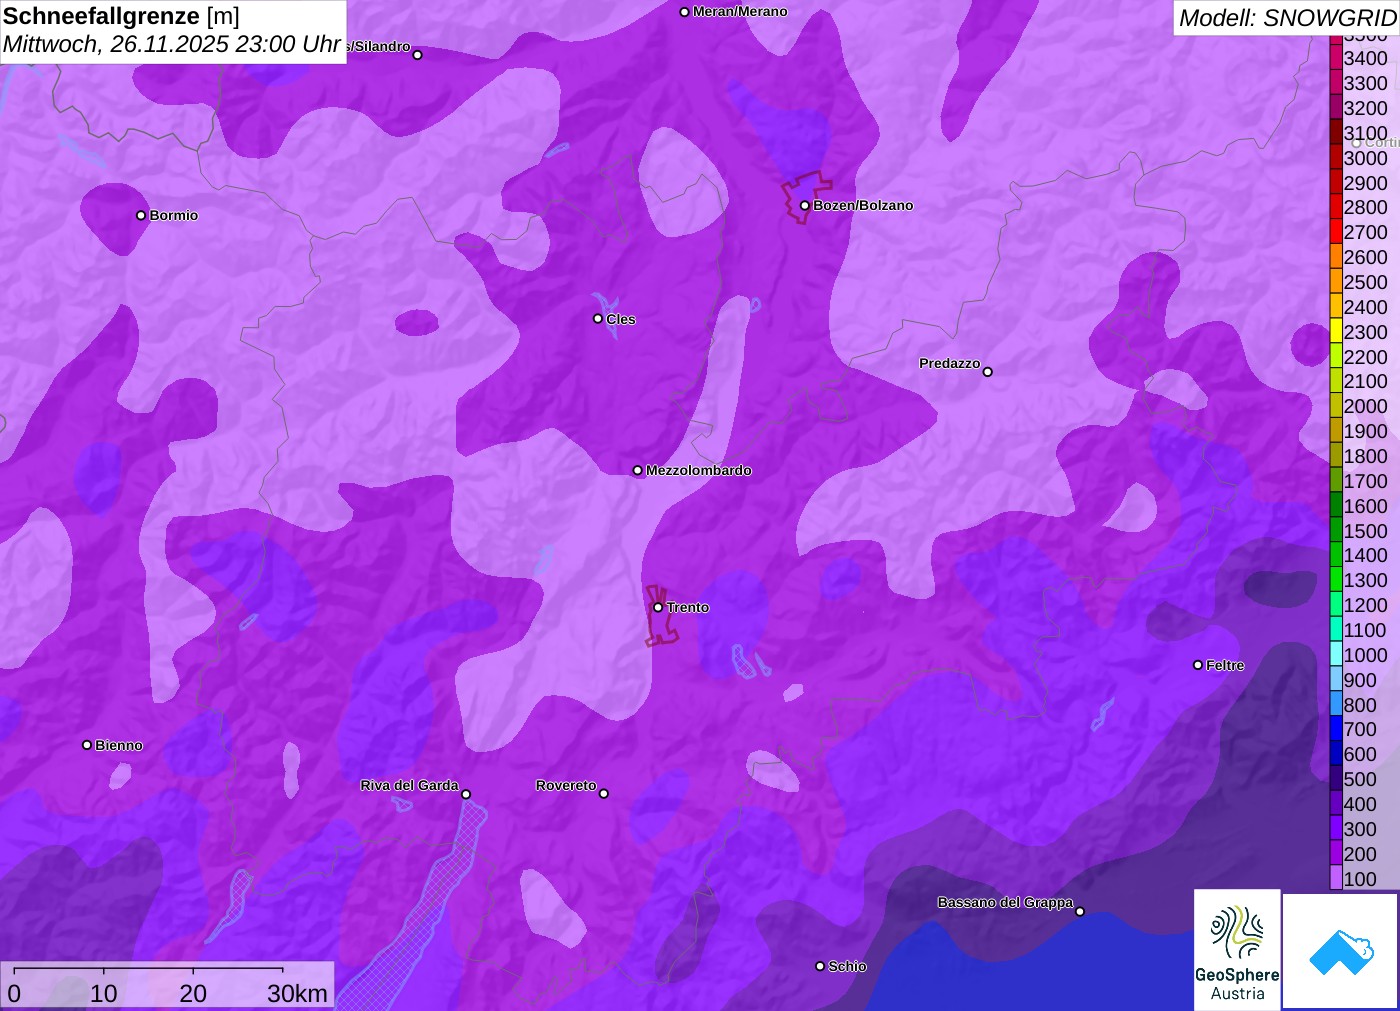Viewport: 1400px width, 1011px height.
Task: Click the Bozen/Bolzano text label
Action: pos(863,205)
